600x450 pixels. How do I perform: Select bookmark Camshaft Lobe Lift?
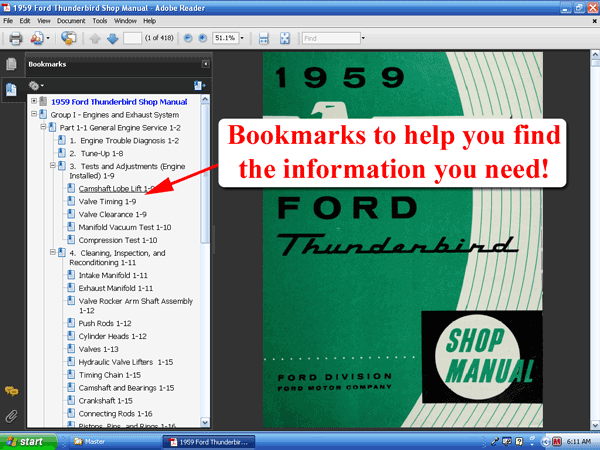point(117,189)
